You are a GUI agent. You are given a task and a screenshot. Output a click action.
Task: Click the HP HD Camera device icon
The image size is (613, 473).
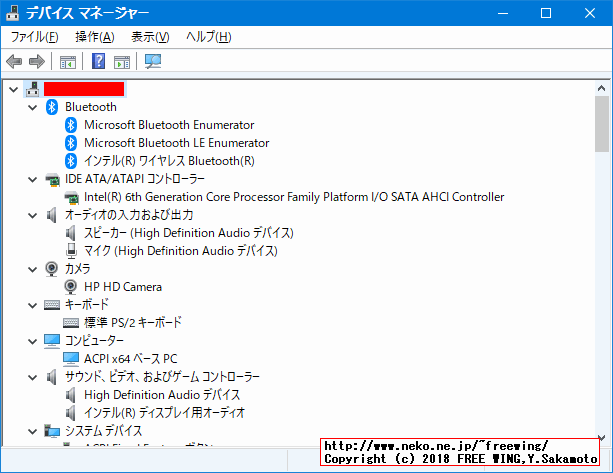(71, 287)
